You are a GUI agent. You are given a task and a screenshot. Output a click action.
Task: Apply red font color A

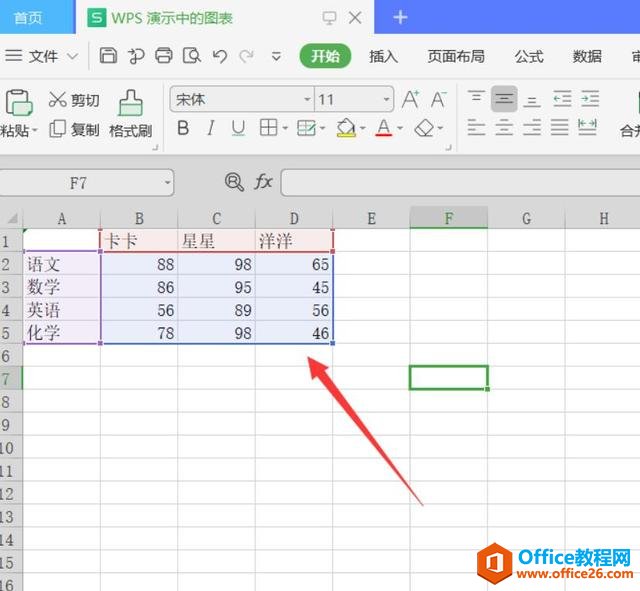[384, 128]
